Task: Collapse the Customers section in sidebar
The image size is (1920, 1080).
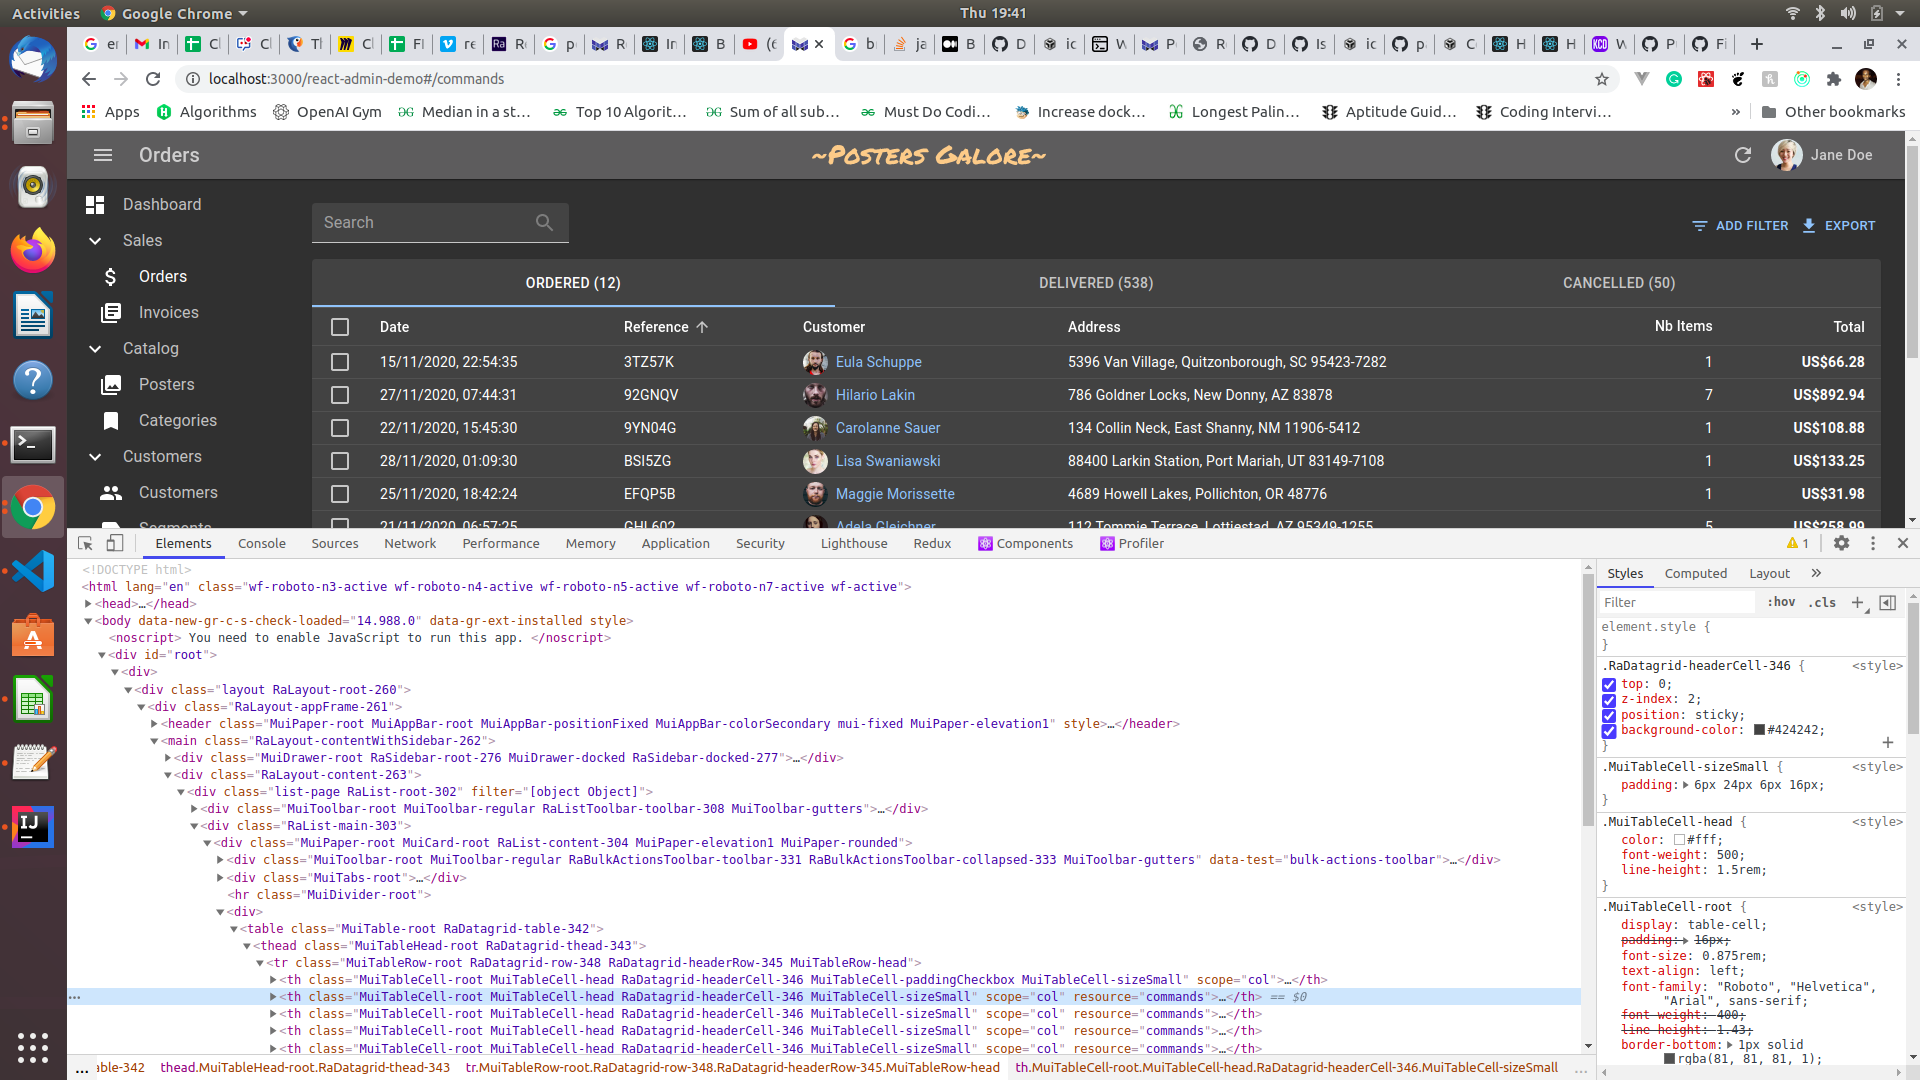Action: pyautogui.click(x=95, y=456)
